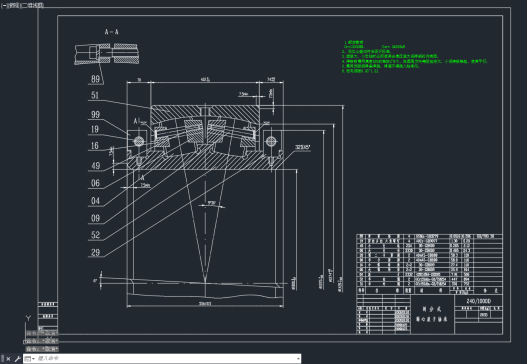This screenshot has width=527, height=364.
Task: Select part number 04 callout
Action: 95,201
